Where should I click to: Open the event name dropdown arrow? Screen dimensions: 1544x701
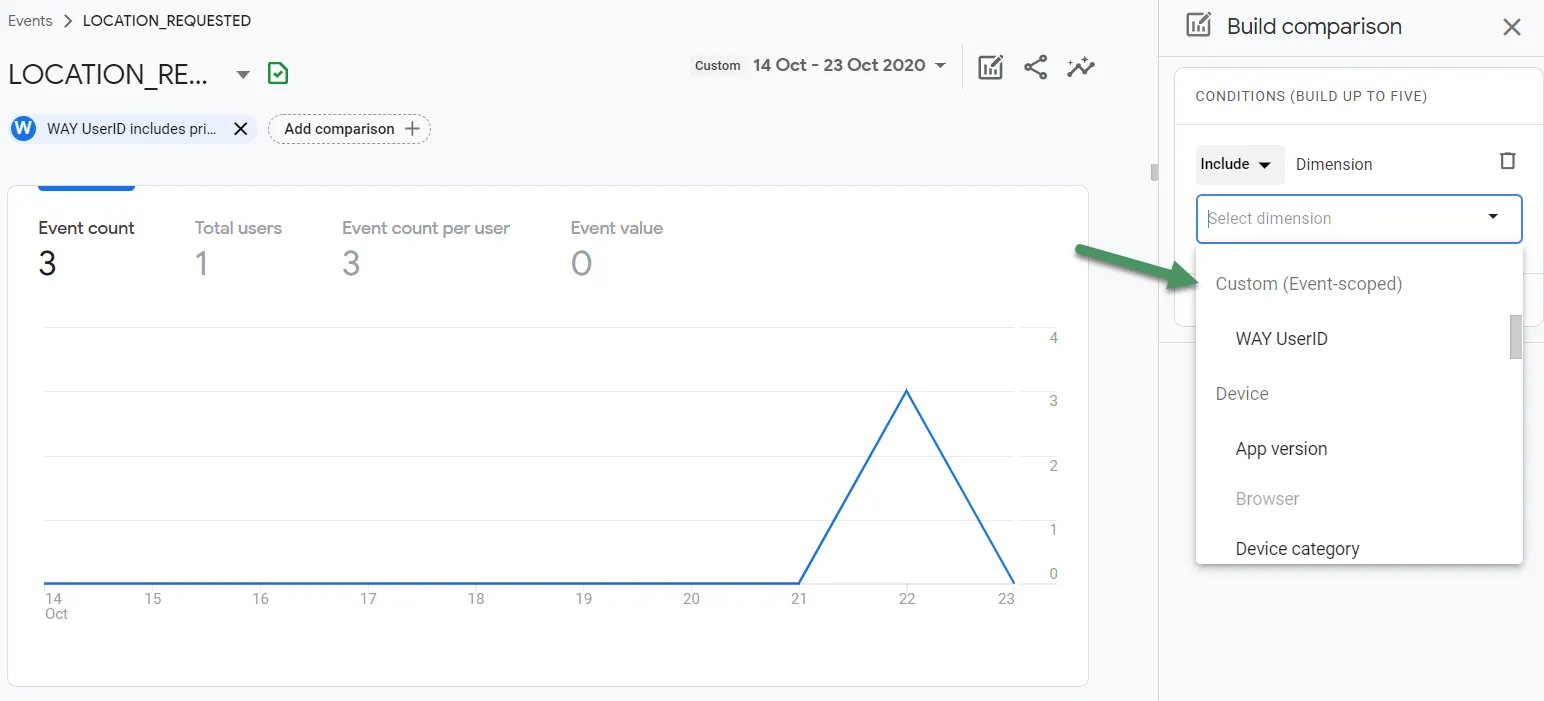pos(242,75)
